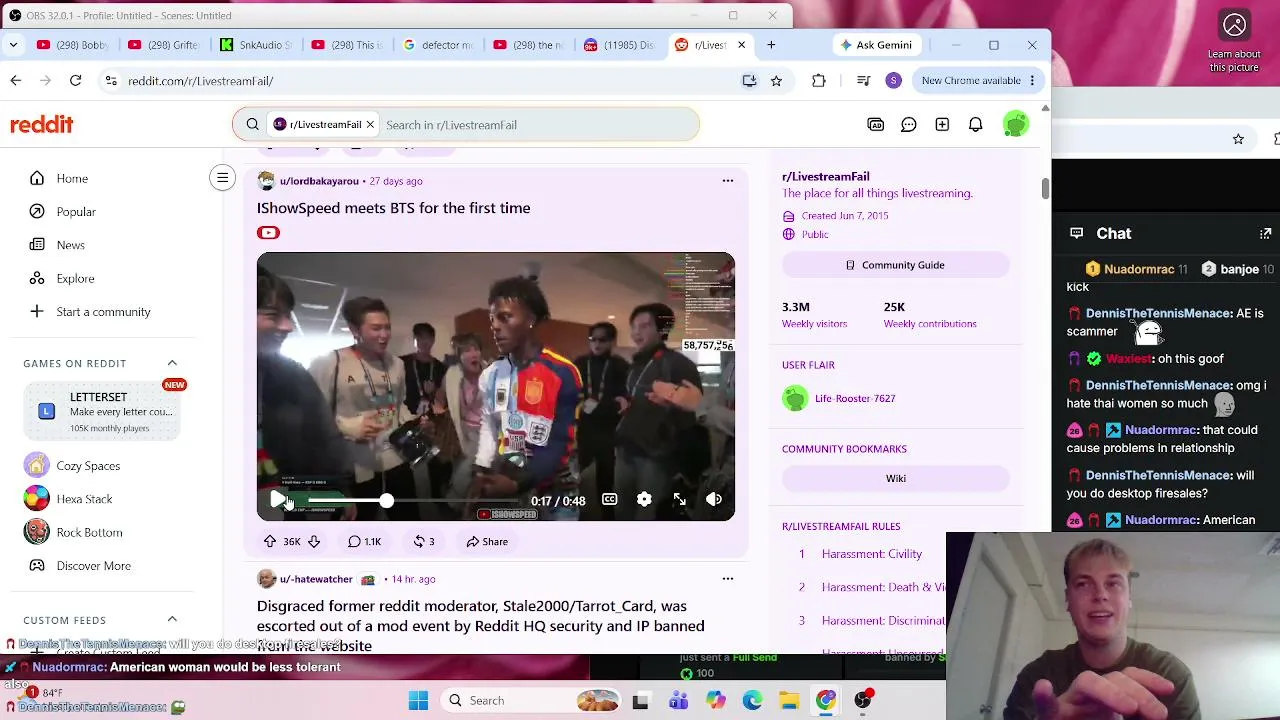
Task: Open File Explorer from the taskbar
Action: tap(789, 701)
